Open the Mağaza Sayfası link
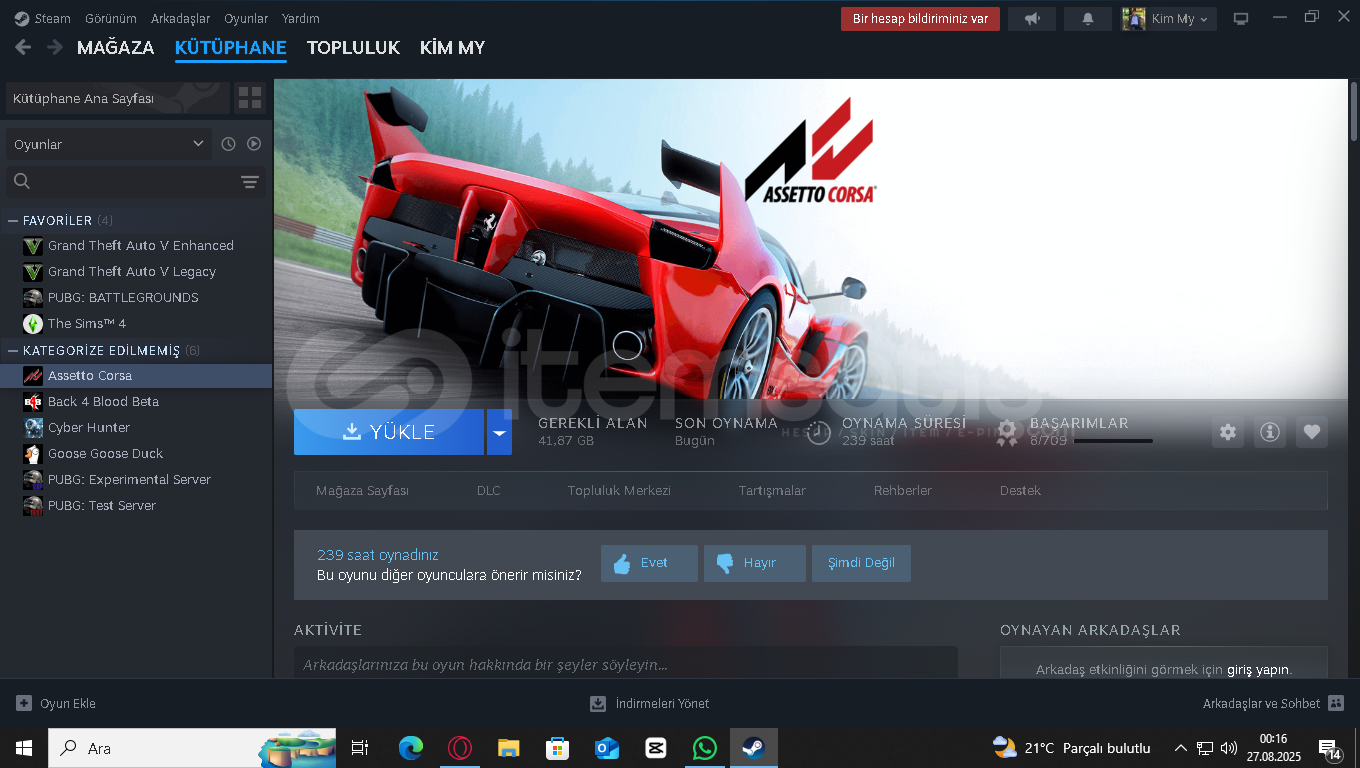This screenshot has height=768, width=1360. [x=362, y=491]
